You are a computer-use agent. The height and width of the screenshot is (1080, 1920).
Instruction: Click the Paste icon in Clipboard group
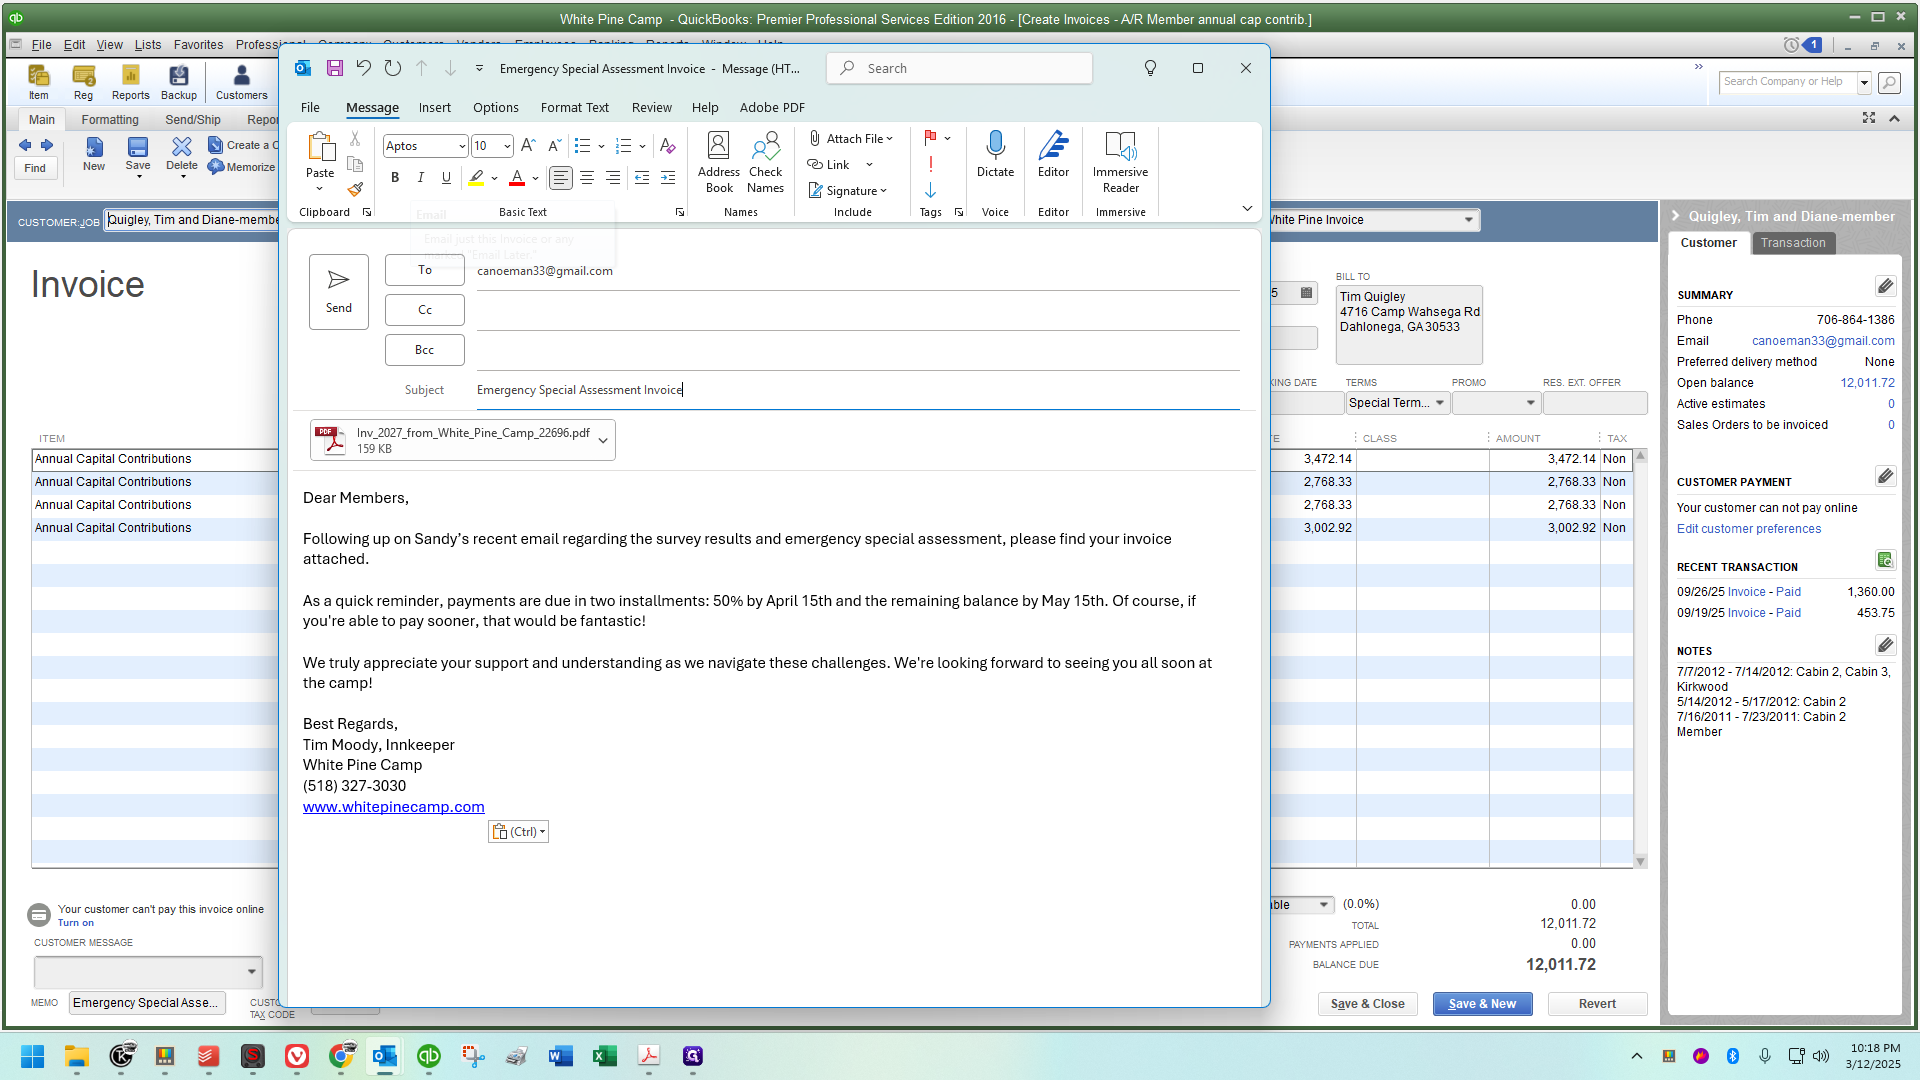coord(320,146)
